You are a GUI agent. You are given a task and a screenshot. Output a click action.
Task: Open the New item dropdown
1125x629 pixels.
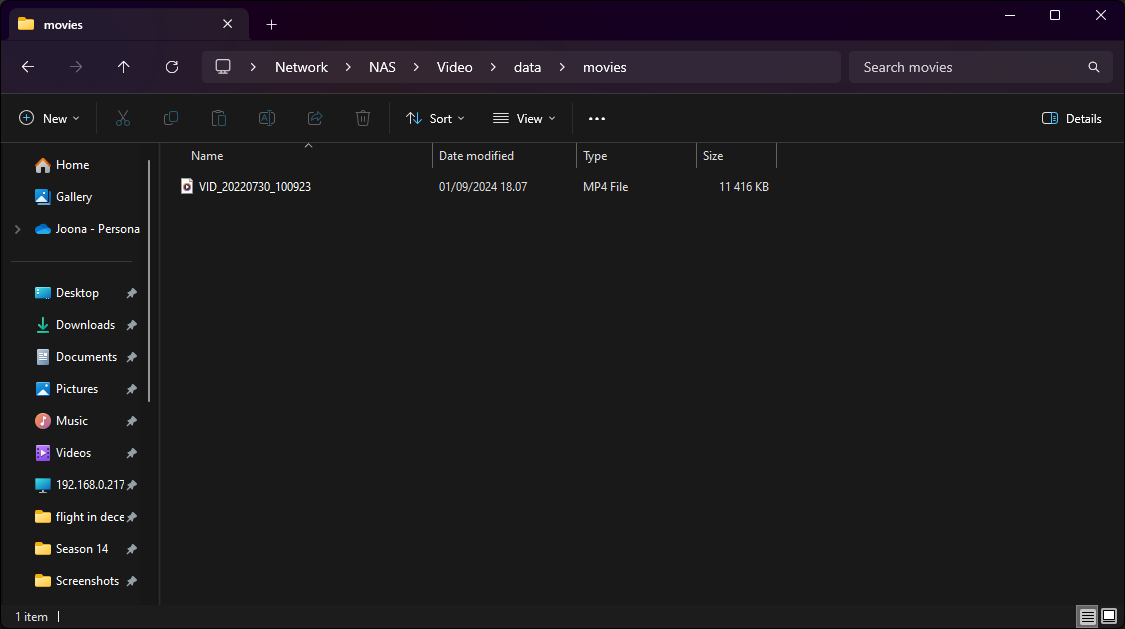pyautogui.click(x=49, y=118)
